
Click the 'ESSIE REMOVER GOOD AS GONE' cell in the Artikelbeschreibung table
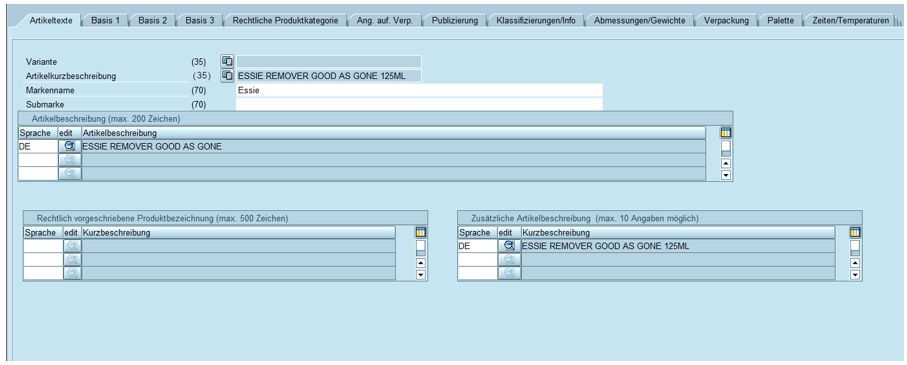click(x=393, y=146)
